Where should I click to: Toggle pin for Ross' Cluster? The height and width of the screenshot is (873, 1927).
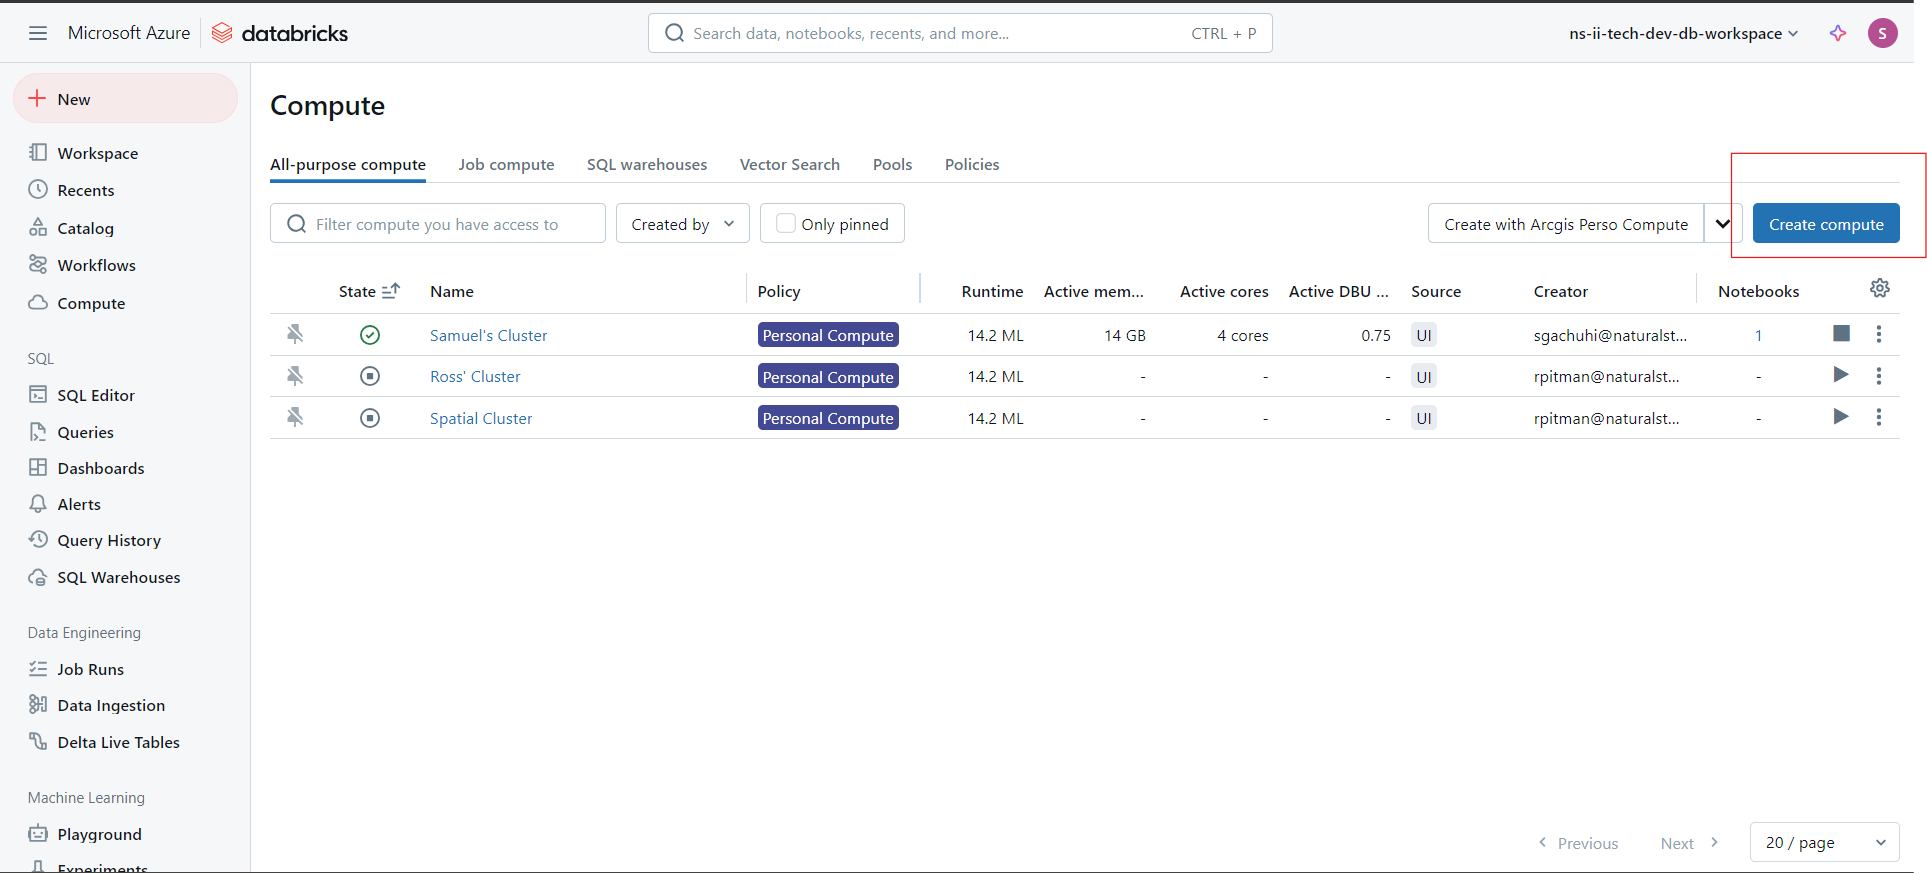point(295,376)
